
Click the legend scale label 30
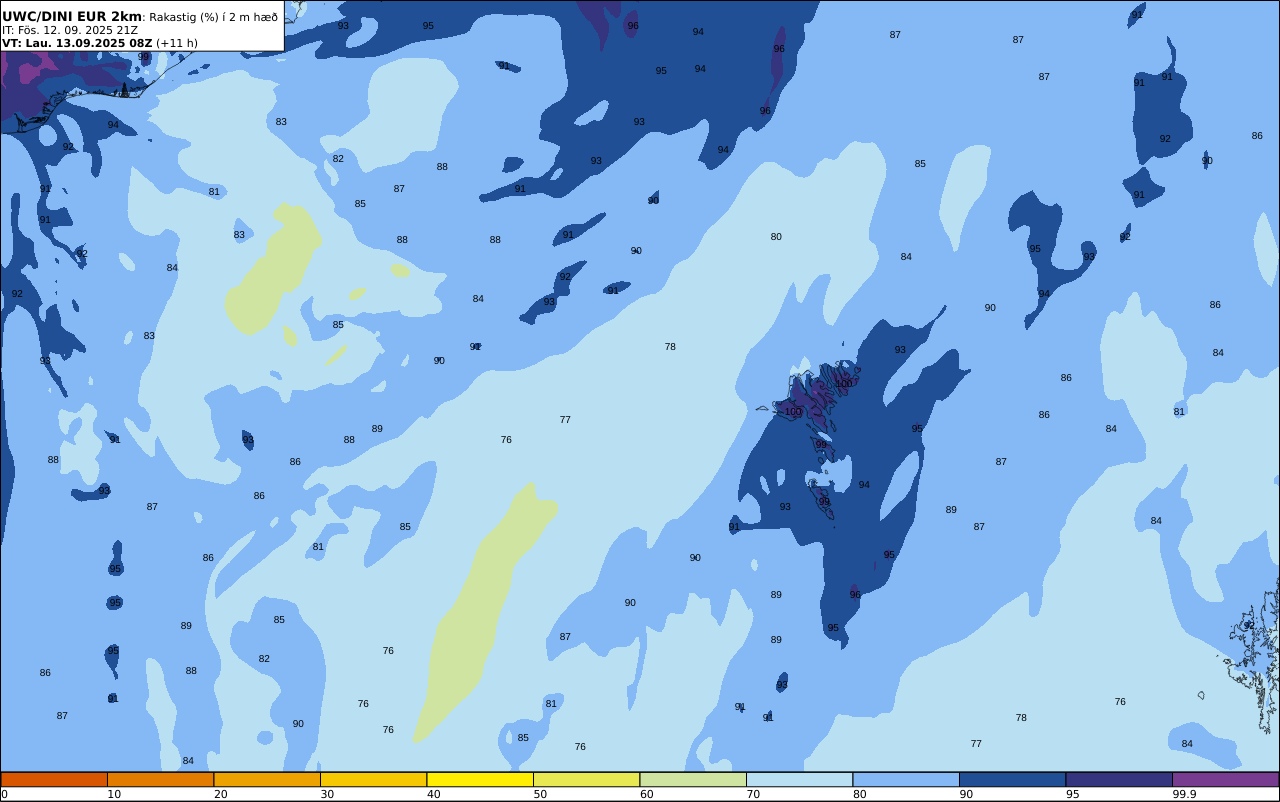(x=327, y=794)
